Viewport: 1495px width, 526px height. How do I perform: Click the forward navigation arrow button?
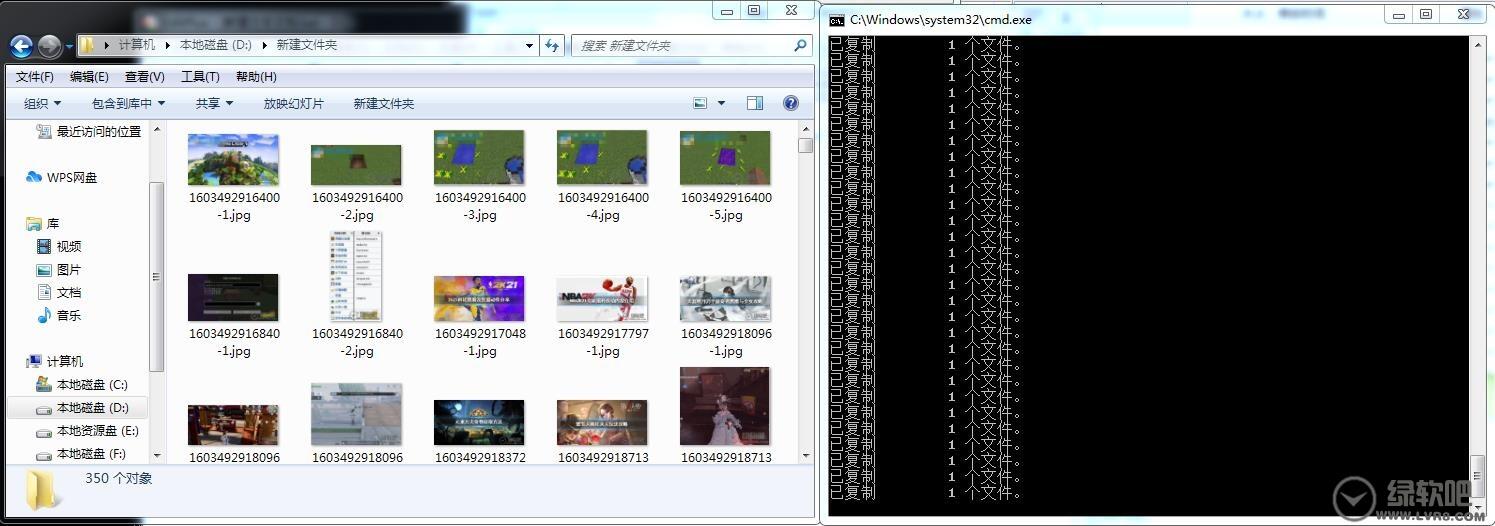click(x=49, y=46)
